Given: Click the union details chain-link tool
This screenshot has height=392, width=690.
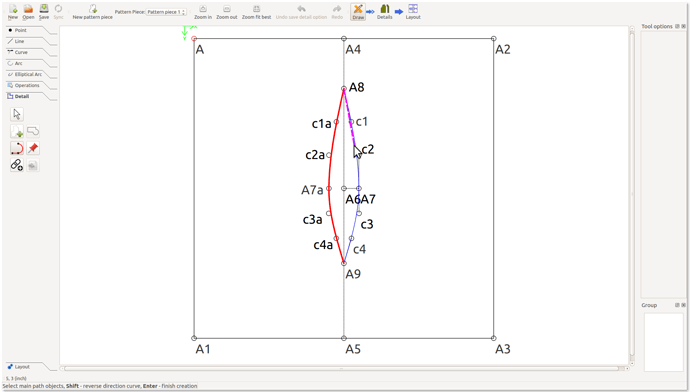Looking at the screenshot, I should coord(17,165).
